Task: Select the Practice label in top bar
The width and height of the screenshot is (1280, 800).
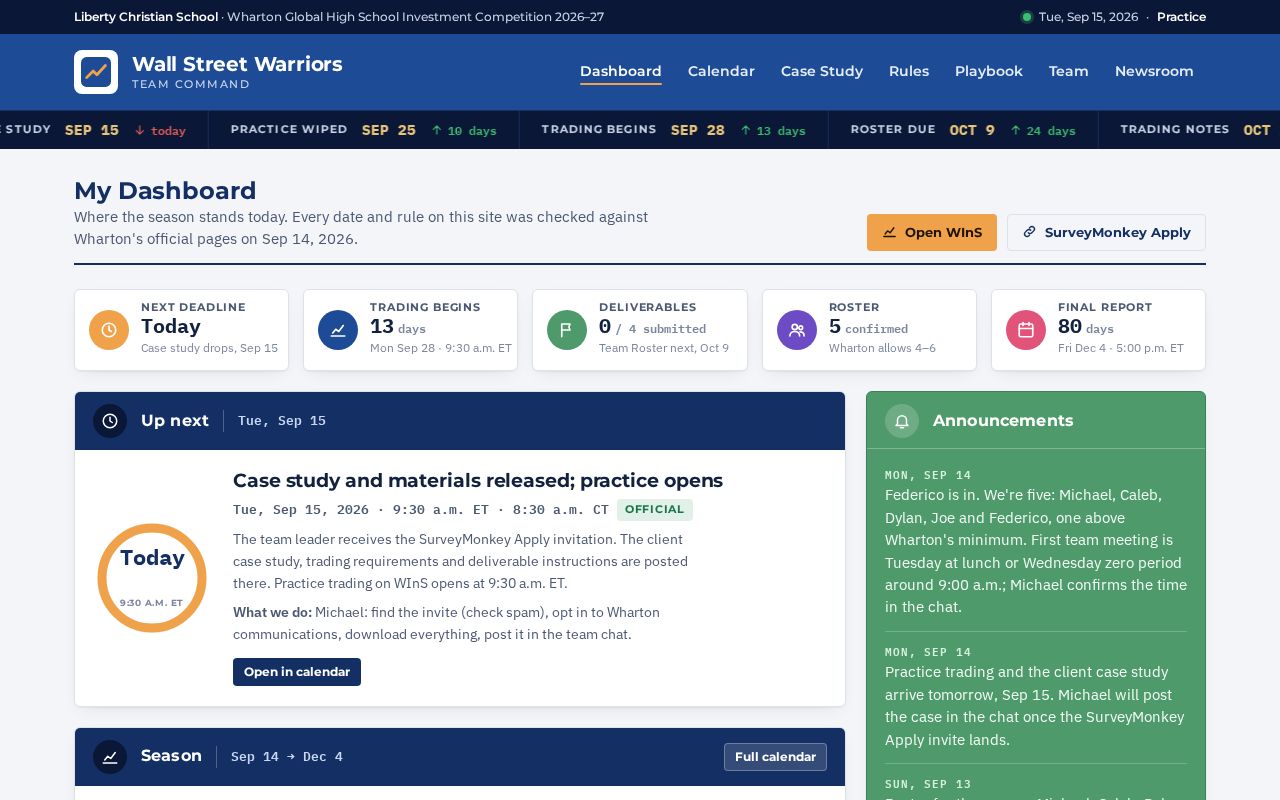Action: pos(1181,17)
